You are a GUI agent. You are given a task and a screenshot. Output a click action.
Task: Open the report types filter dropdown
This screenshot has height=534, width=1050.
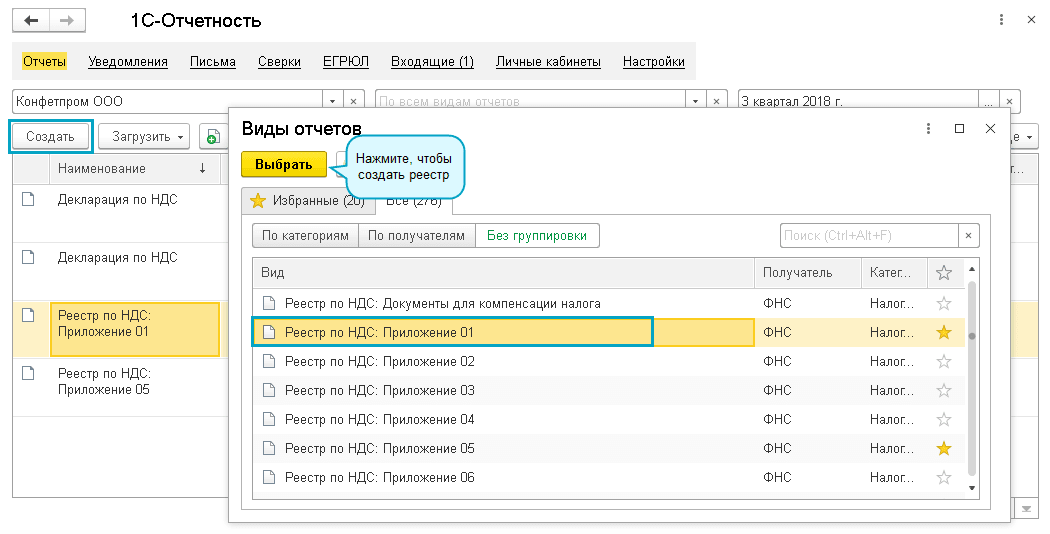[x=695, y=101]
